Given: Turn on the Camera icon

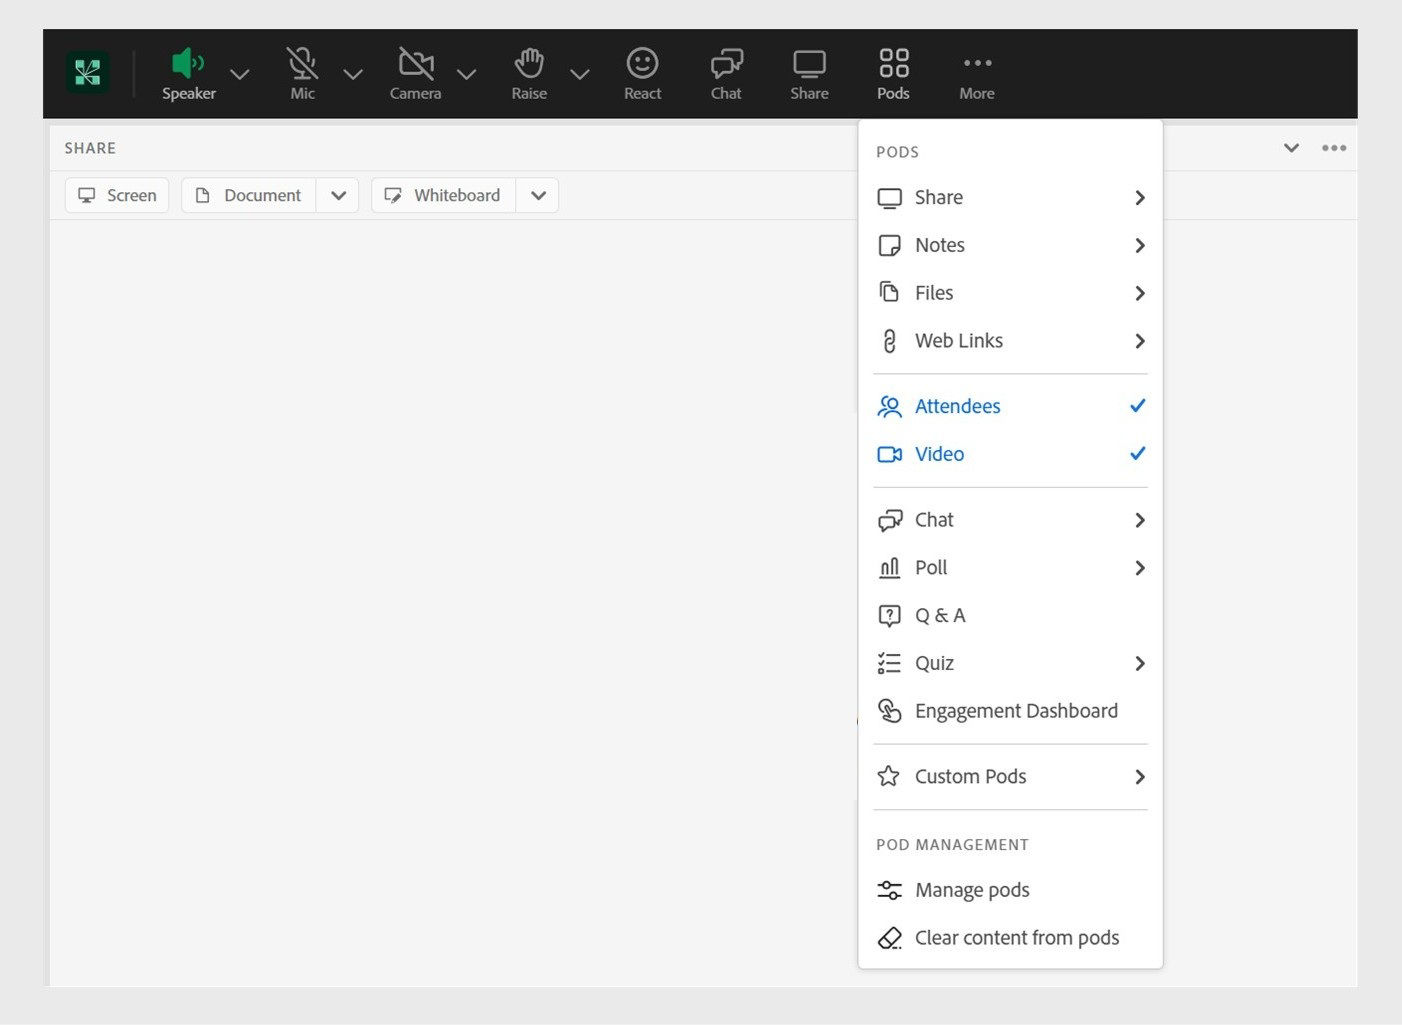Looking at the screenshot, I should [x=415, y=64].
